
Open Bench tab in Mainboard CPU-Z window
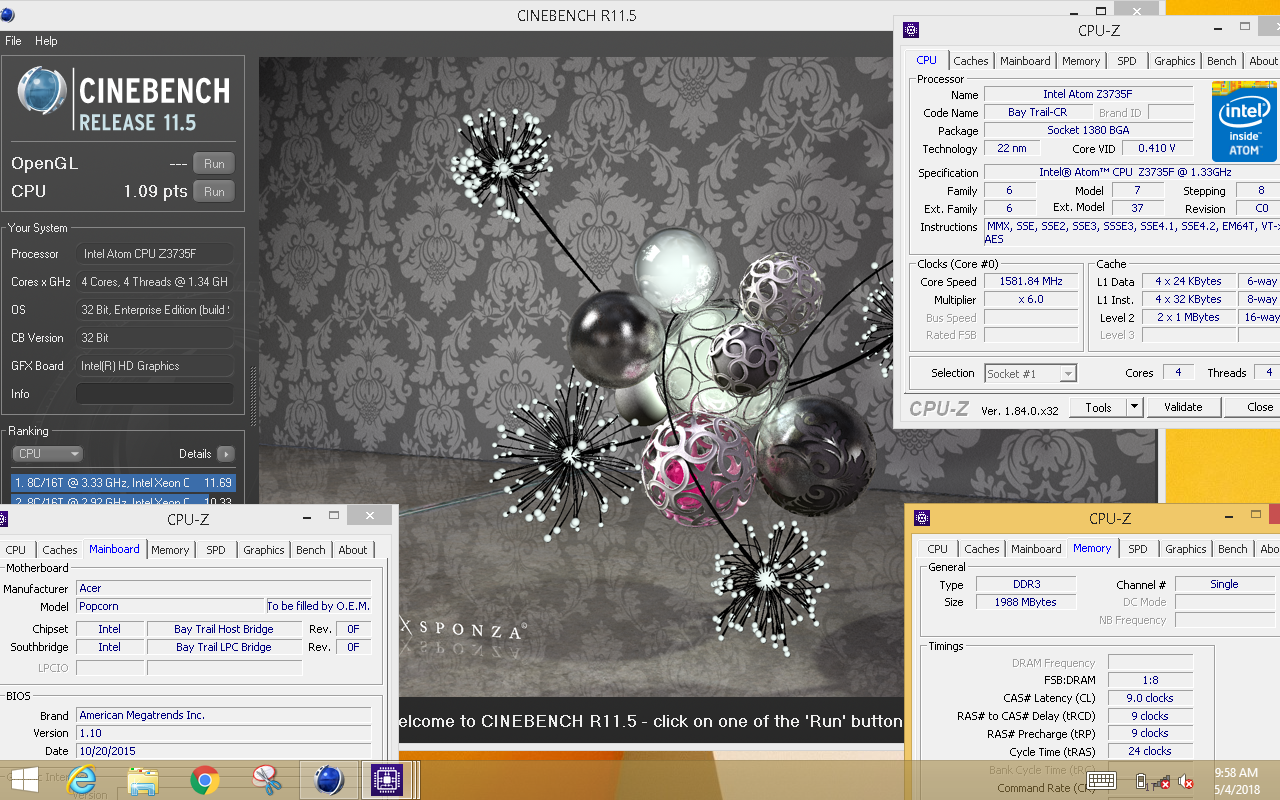point(310,550)
